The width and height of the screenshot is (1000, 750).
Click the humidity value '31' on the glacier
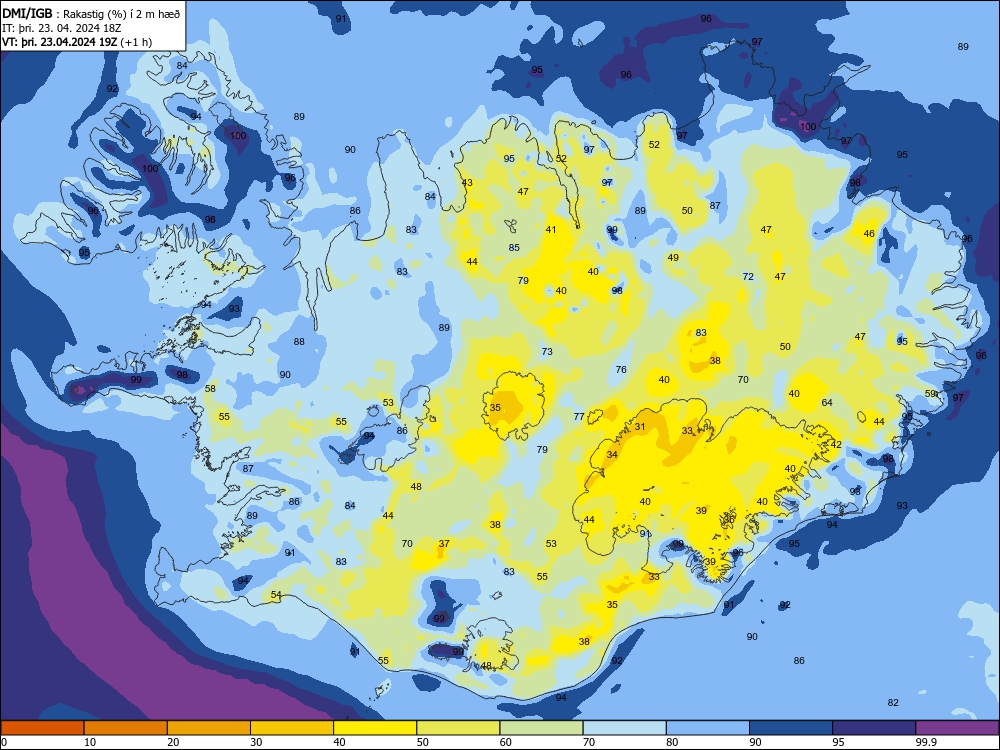pos(640,427)
